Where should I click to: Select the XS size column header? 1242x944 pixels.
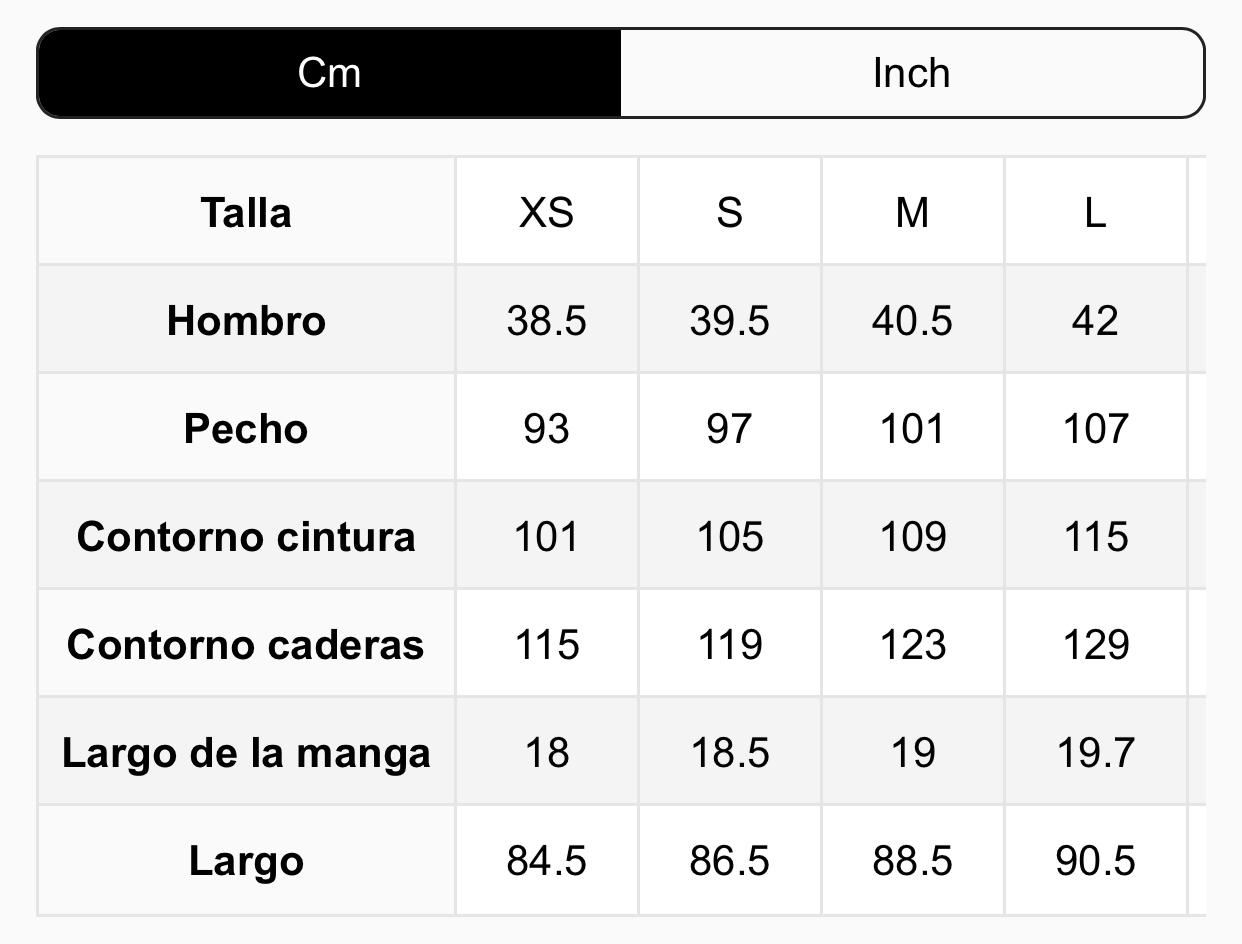546,212
